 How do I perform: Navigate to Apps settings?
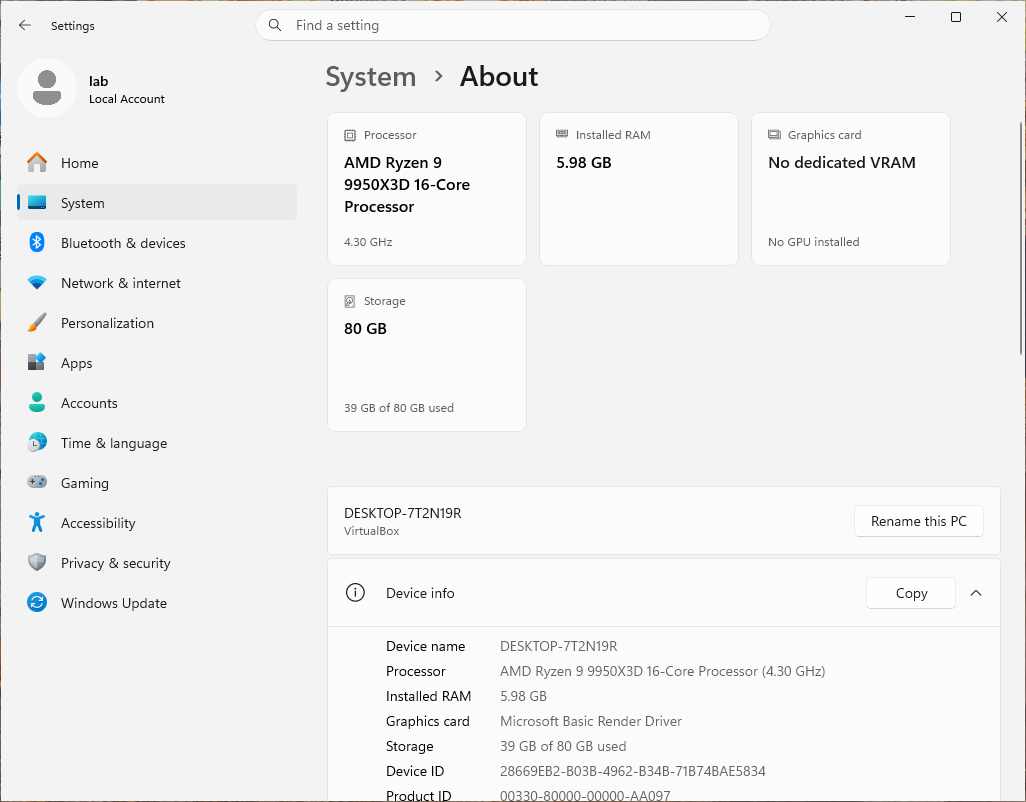(157, 362)
